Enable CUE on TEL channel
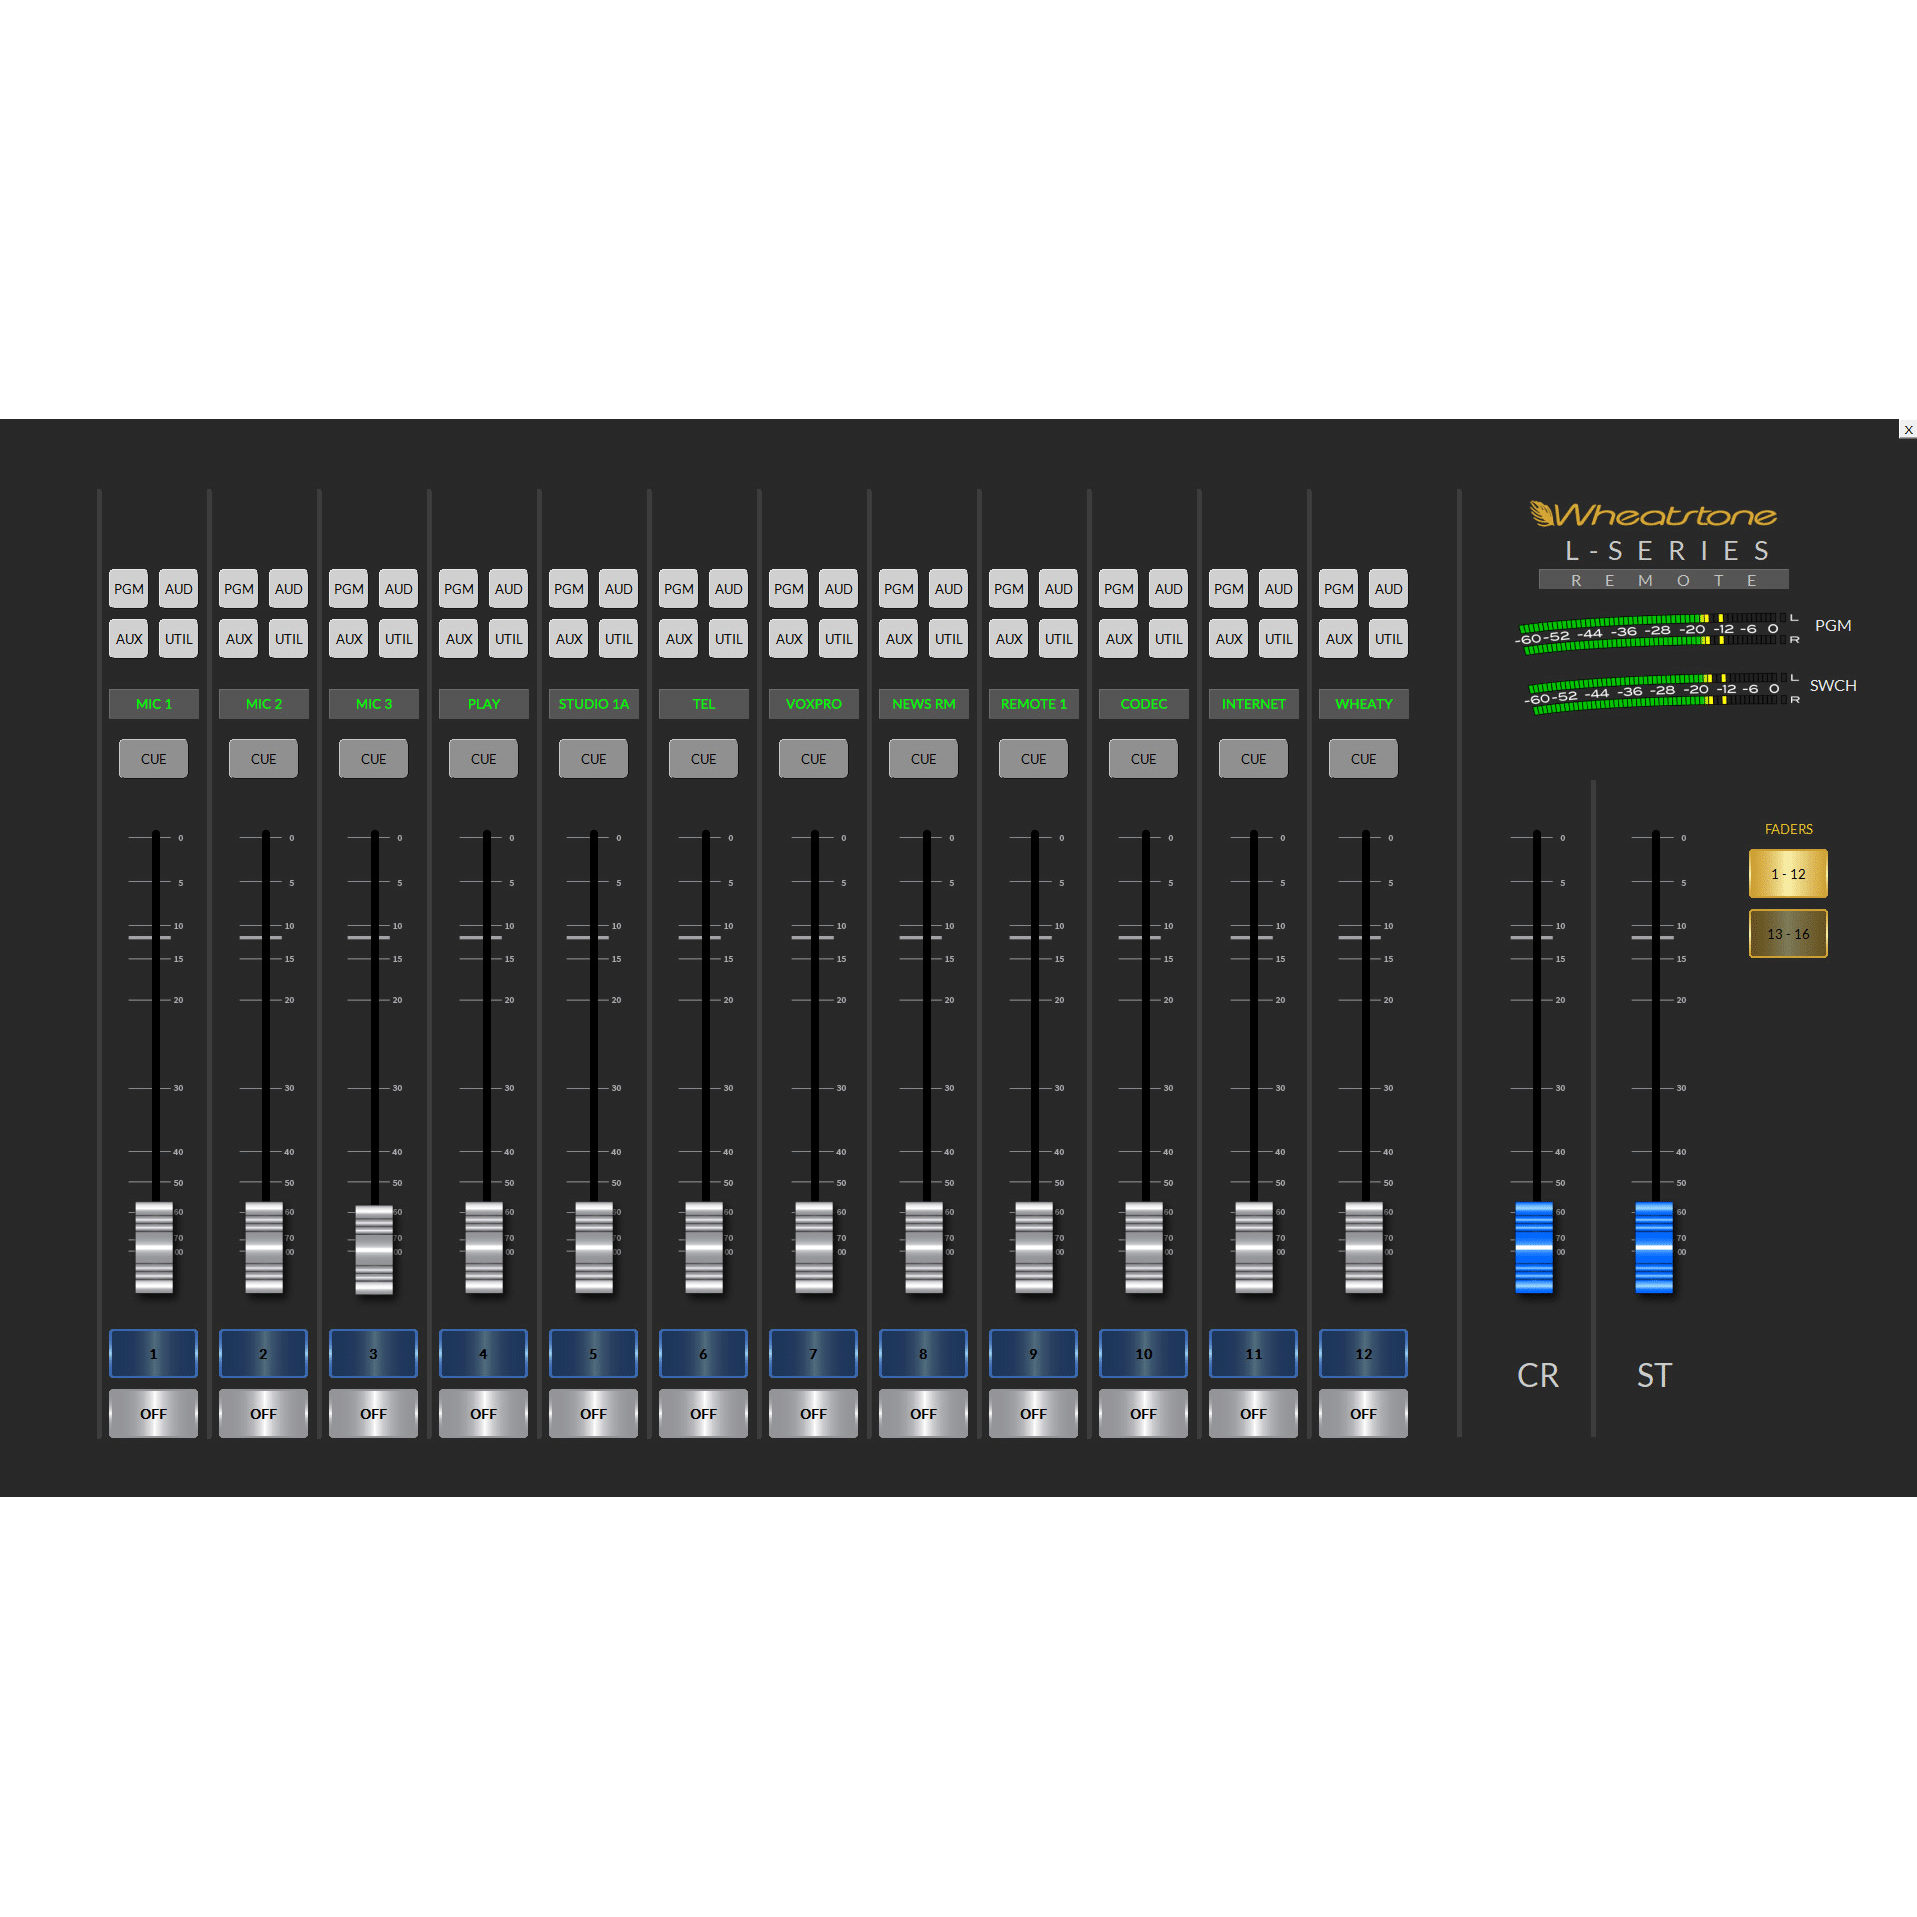The height and width of the screenshot is (1917, 1917). point(703,759)
